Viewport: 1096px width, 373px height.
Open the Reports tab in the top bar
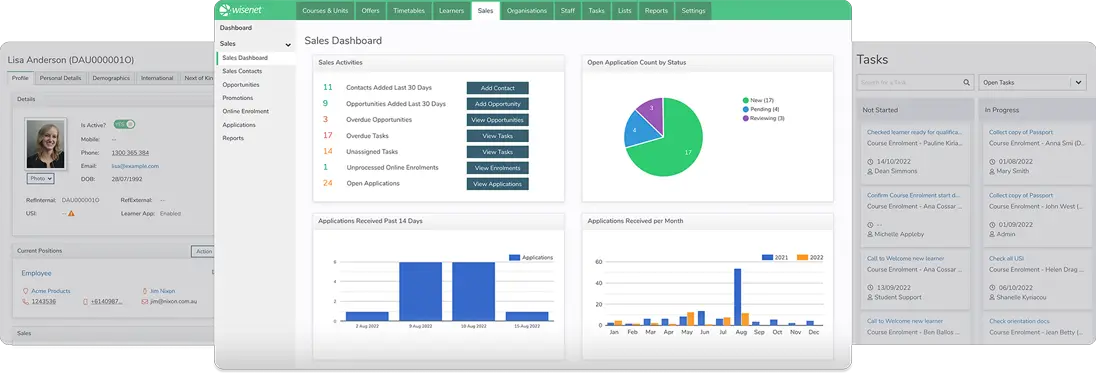[x=656, y=10]
